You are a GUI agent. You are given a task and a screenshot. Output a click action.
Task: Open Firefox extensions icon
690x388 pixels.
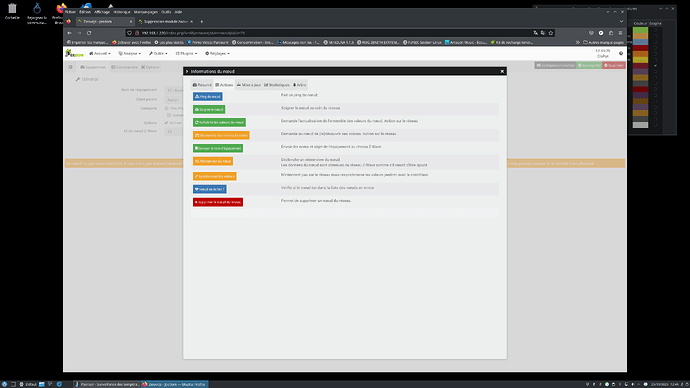611,33
